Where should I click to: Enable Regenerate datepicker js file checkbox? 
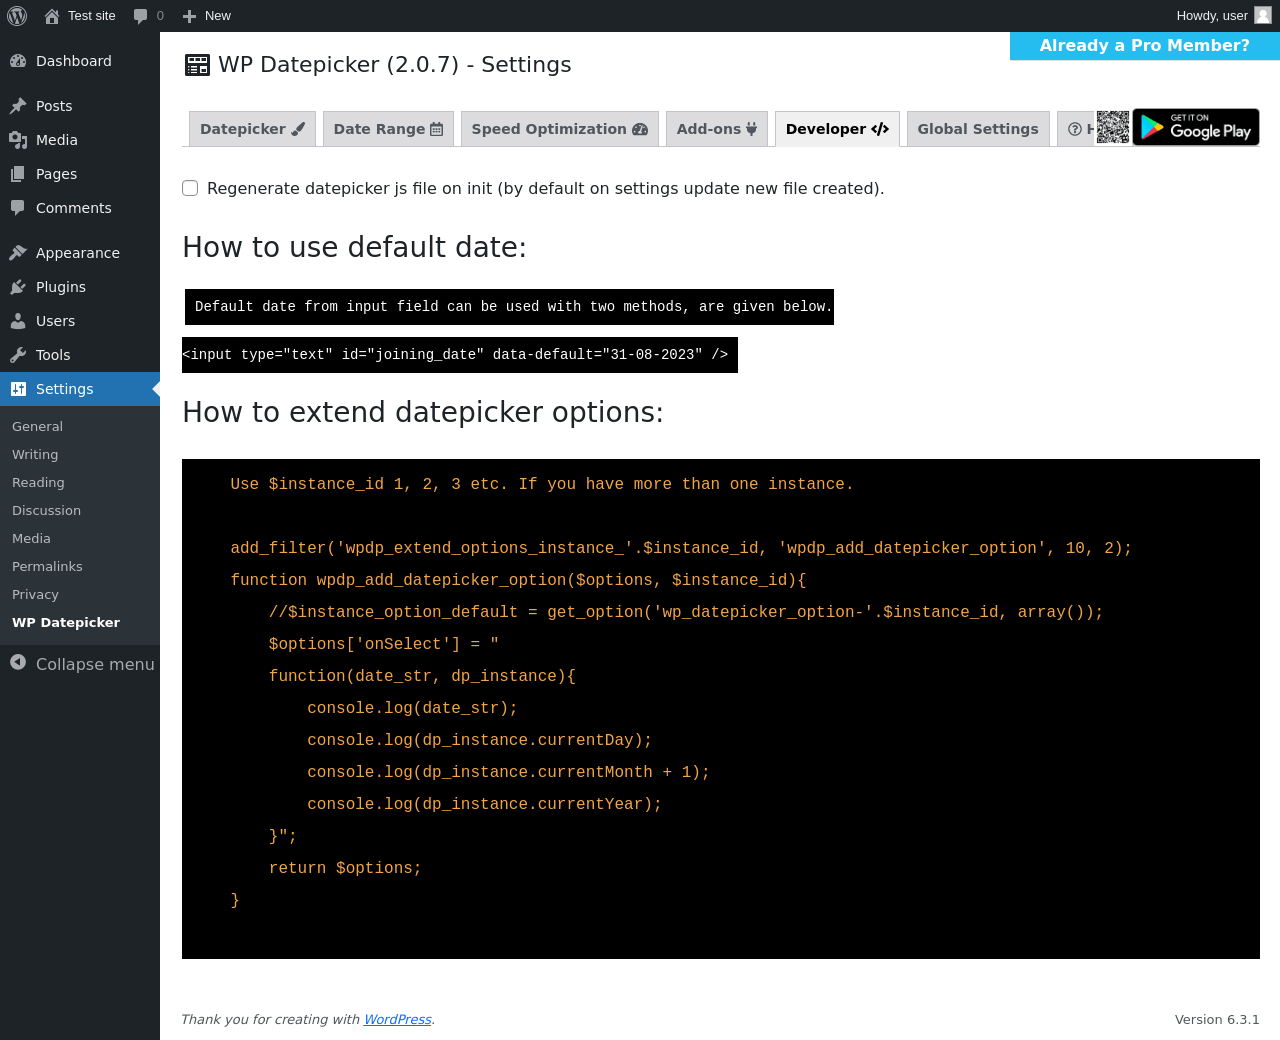(x=190, y=188)
